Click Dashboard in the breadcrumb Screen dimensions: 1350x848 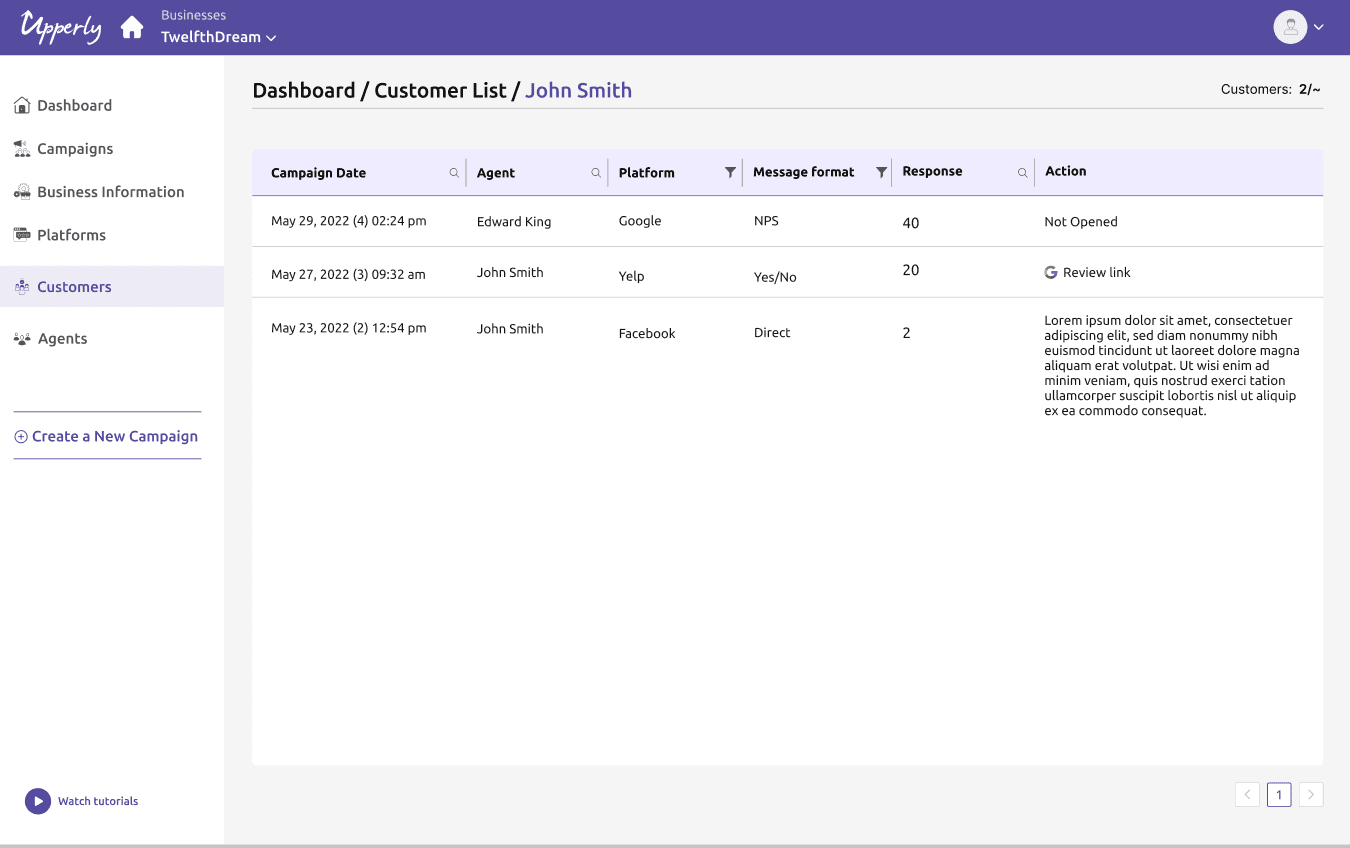304,90
